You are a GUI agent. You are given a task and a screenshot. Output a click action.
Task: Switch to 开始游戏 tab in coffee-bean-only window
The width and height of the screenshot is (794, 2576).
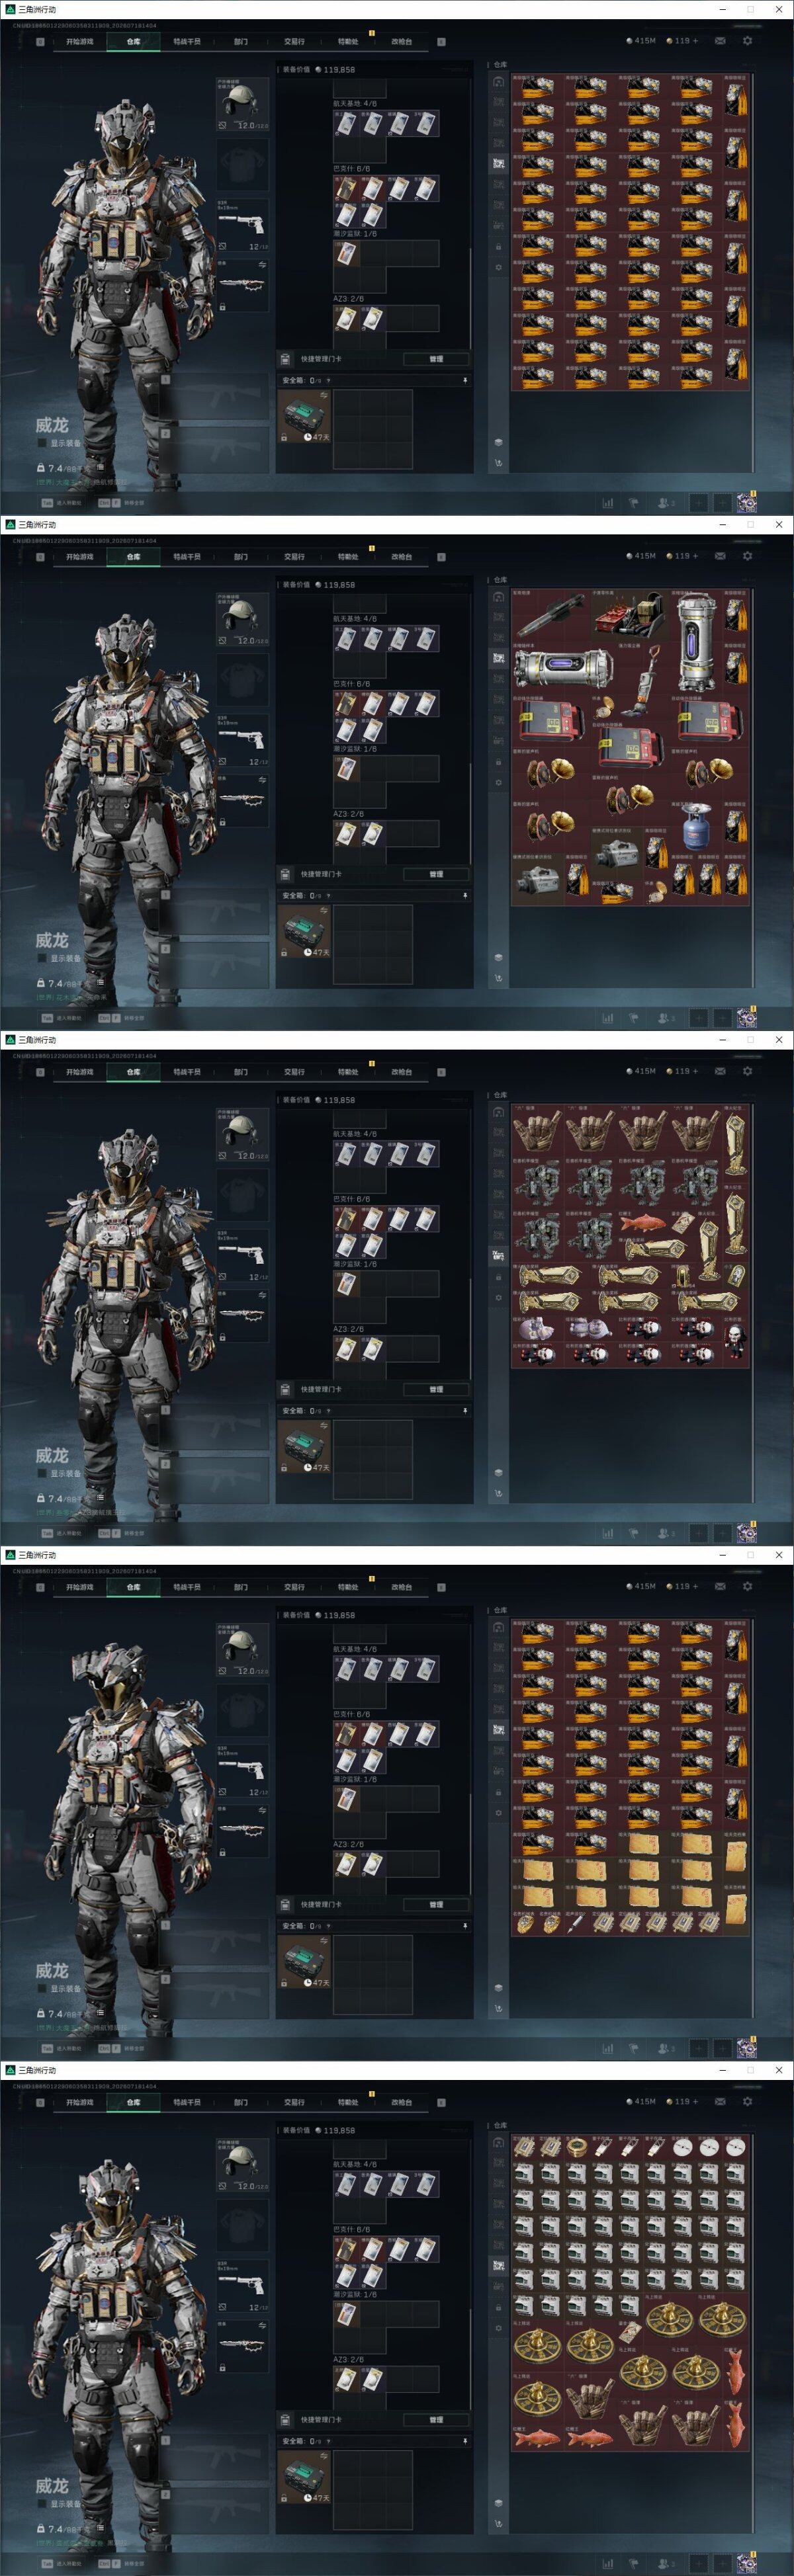[80, 42]
